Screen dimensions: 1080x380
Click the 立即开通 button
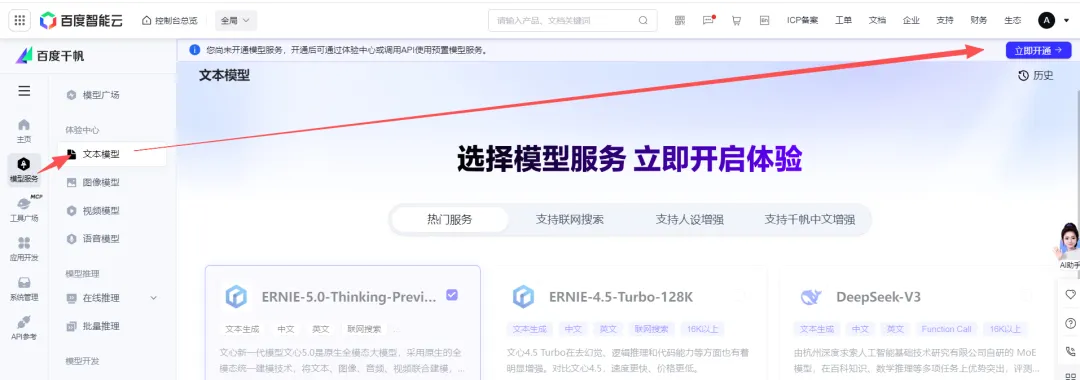point(1038,50)
